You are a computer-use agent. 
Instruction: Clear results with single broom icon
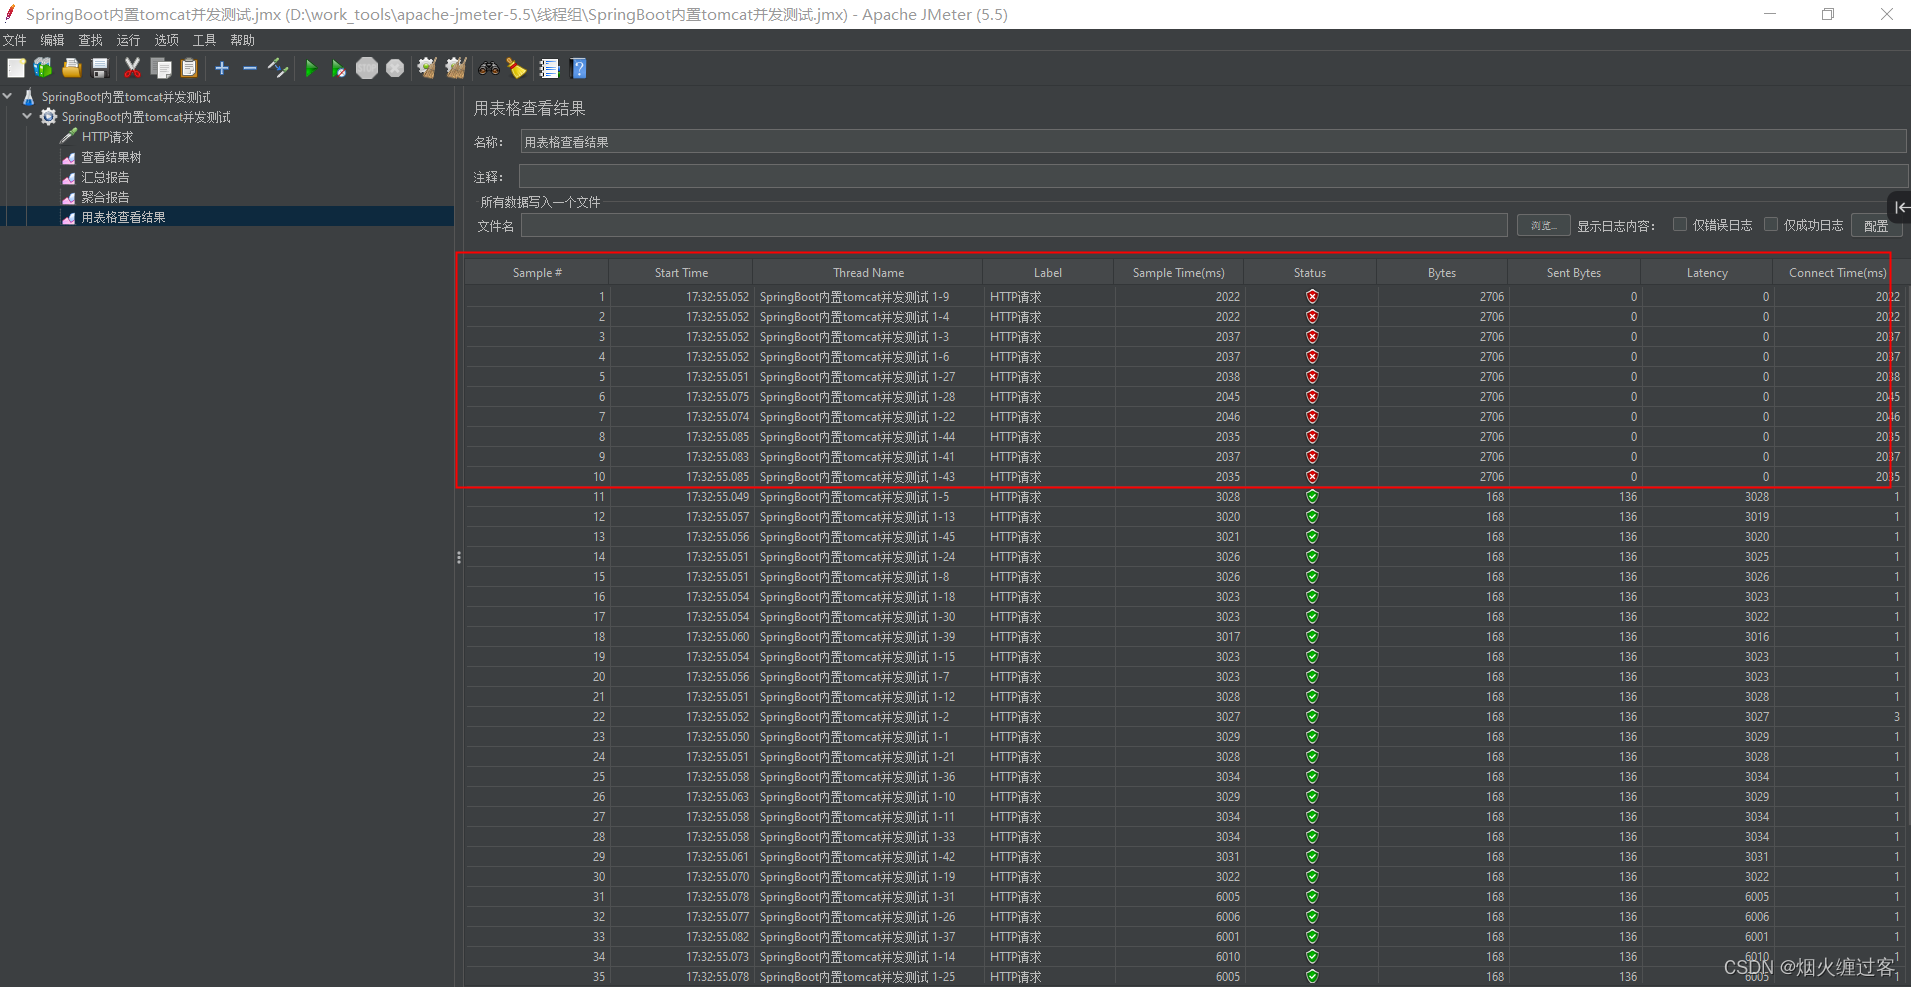[427, 68]
